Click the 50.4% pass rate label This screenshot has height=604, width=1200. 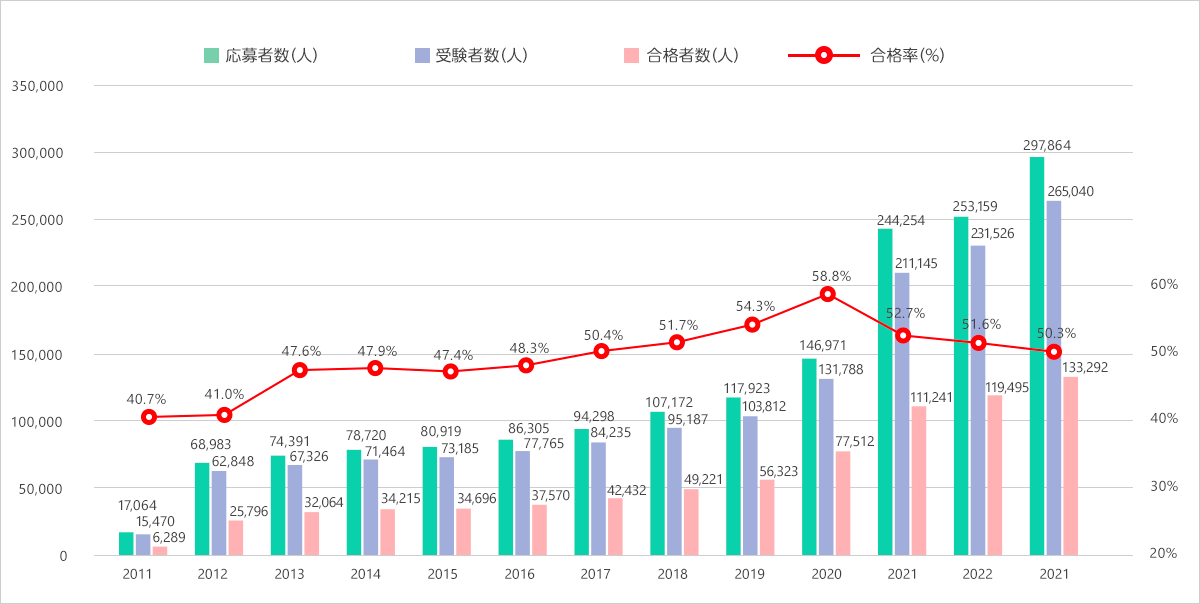603,335
